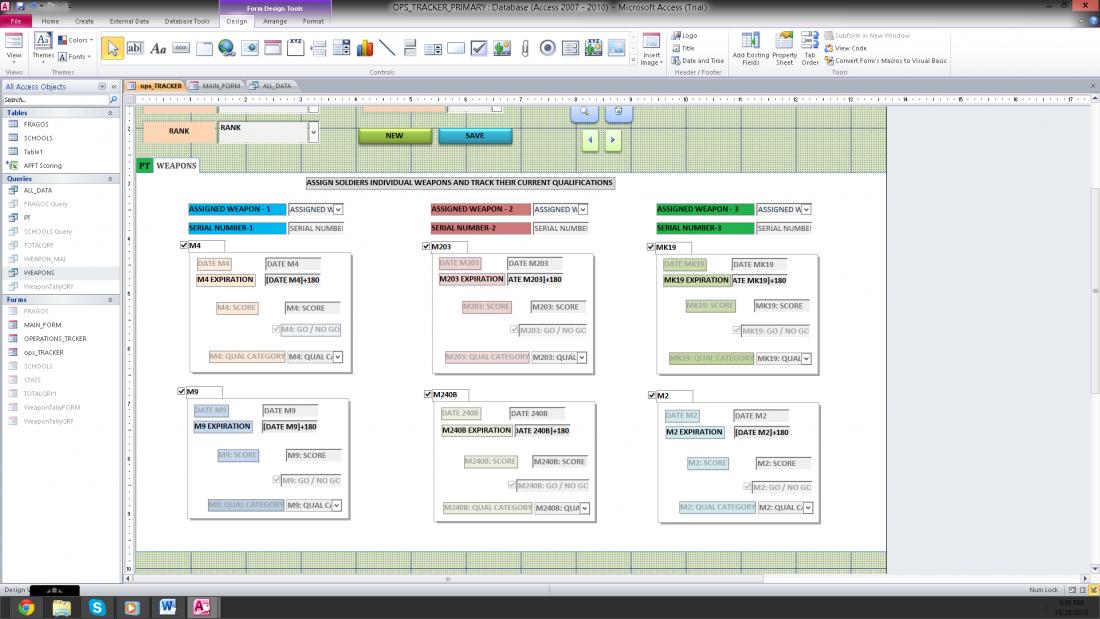Pick the List Box control

433,48
